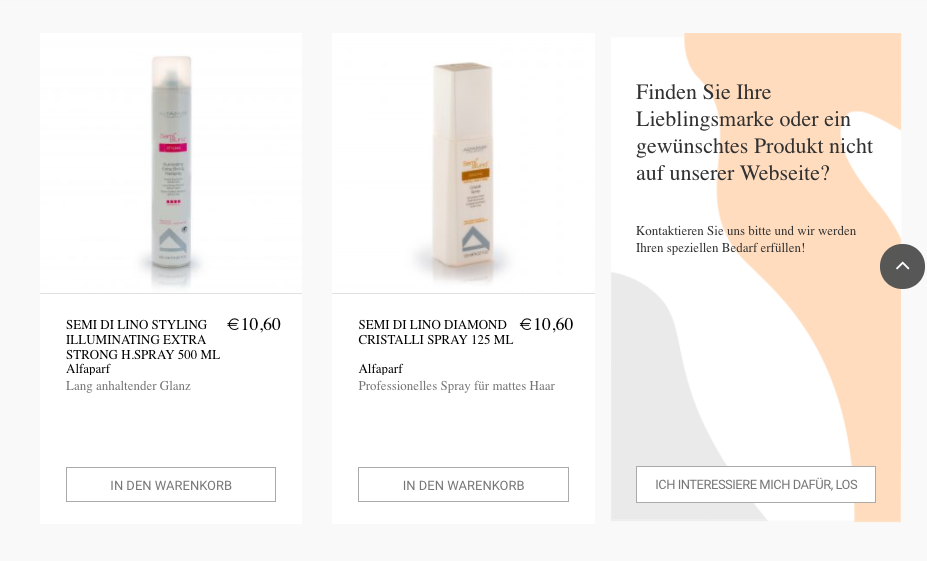The height and width of the screenshot is (561, 927).
Task: Select the Alfaparf brand under the styling hairspray
Action: (88, 369)
